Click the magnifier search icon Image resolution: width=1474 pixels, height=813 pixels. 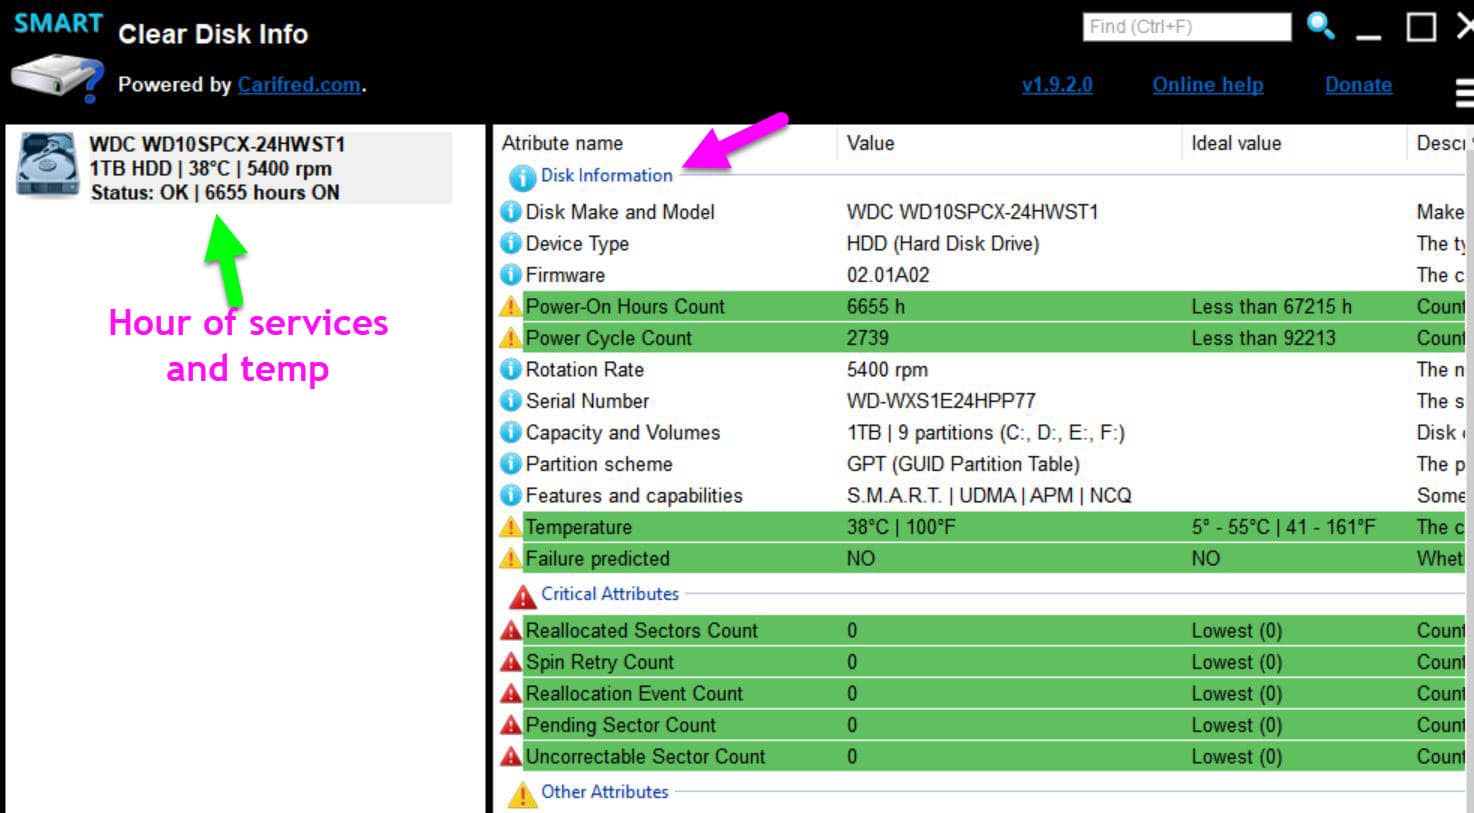click(x=1321, y=27)
